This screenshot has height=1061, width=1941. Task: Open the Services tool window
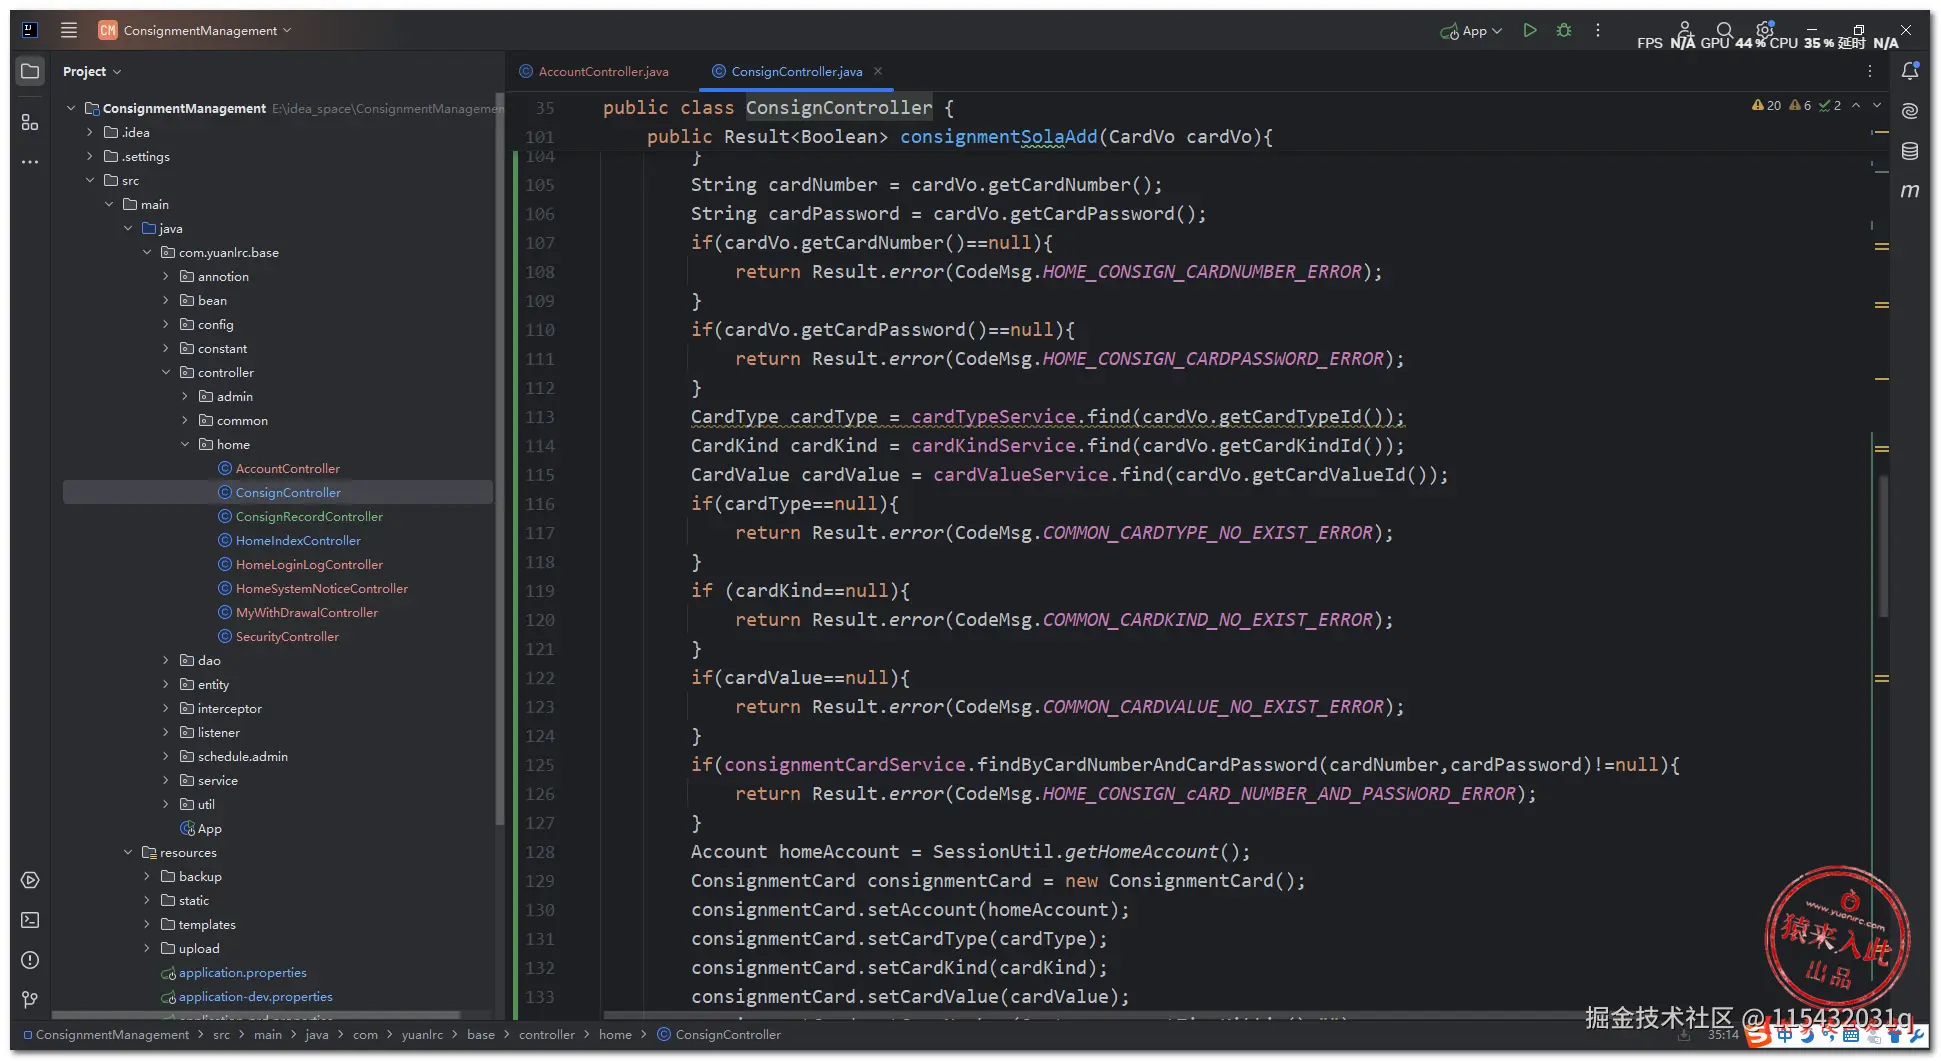click(30, 880)
